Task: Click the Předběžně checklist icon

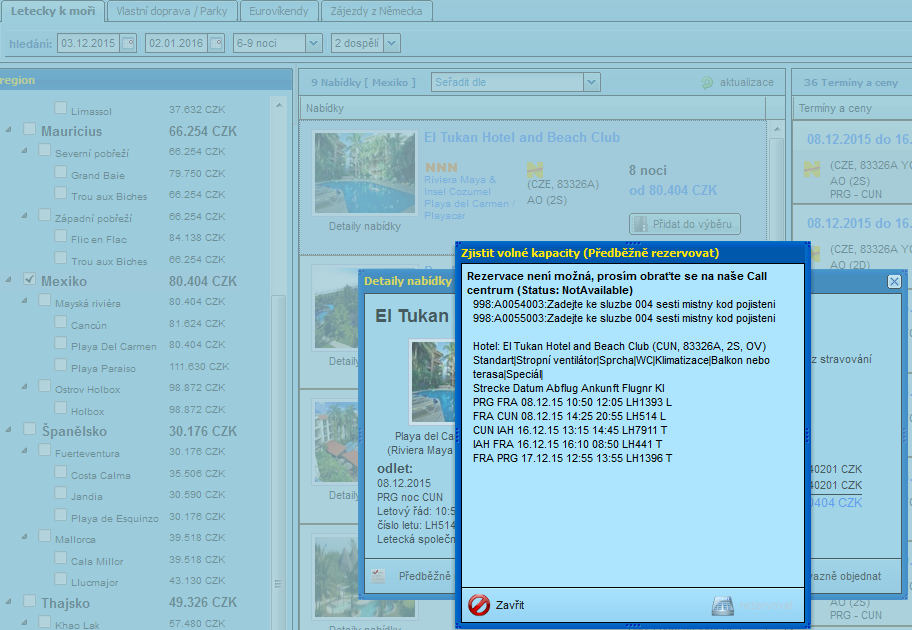Action: click(x=378, y=576)
